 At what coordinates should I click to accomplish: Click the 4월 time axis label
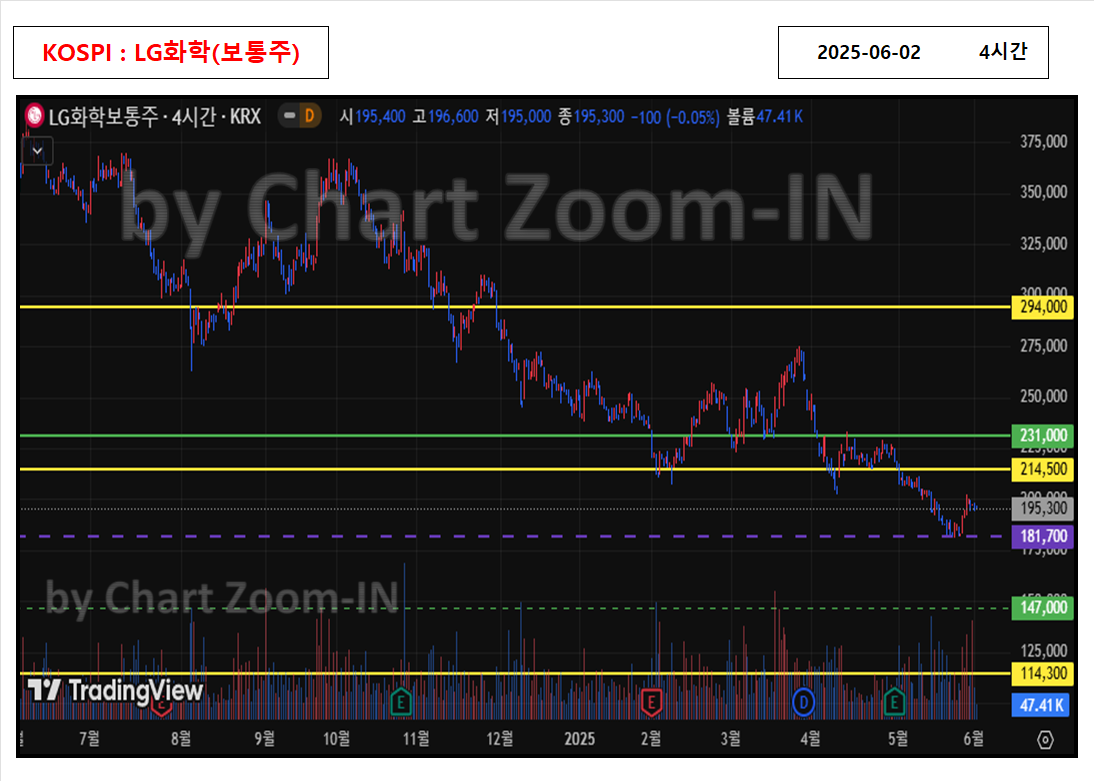(x=810, y=738)
